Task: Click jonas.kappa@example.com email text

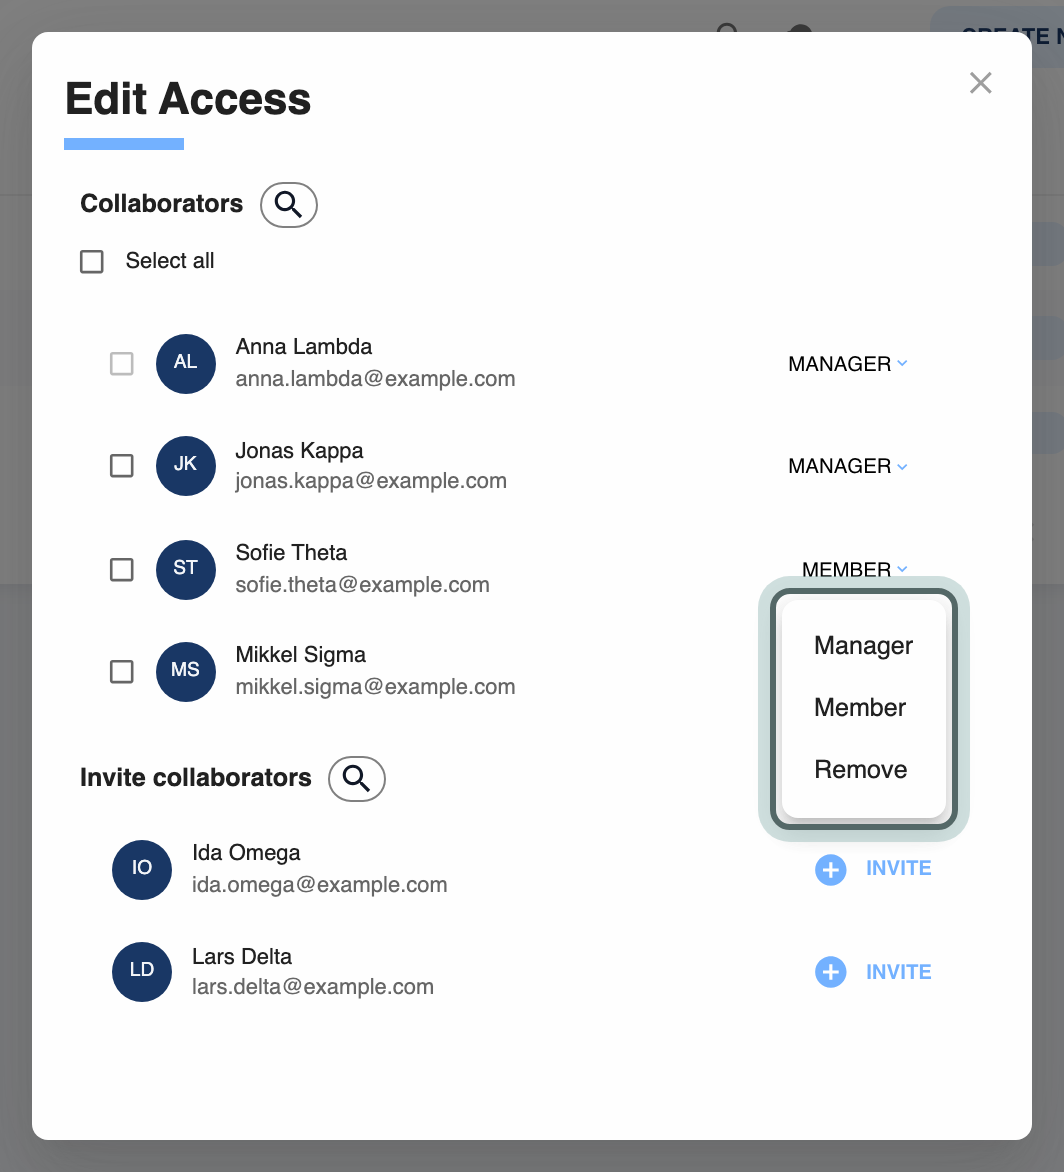Action: (371, 481)
